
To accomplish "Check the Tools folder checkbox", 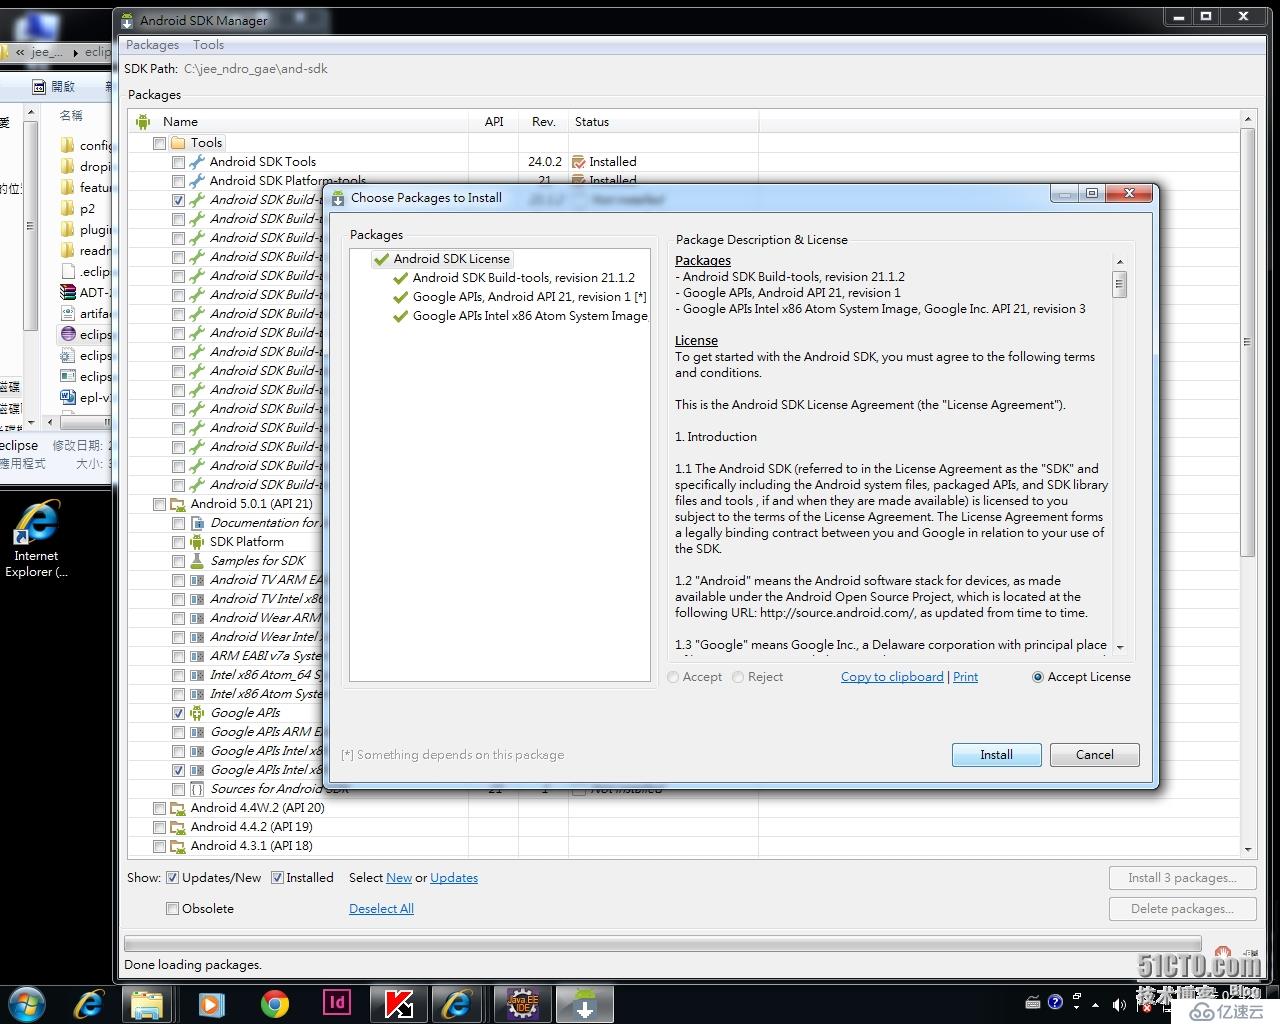I will tap(159, 143).
